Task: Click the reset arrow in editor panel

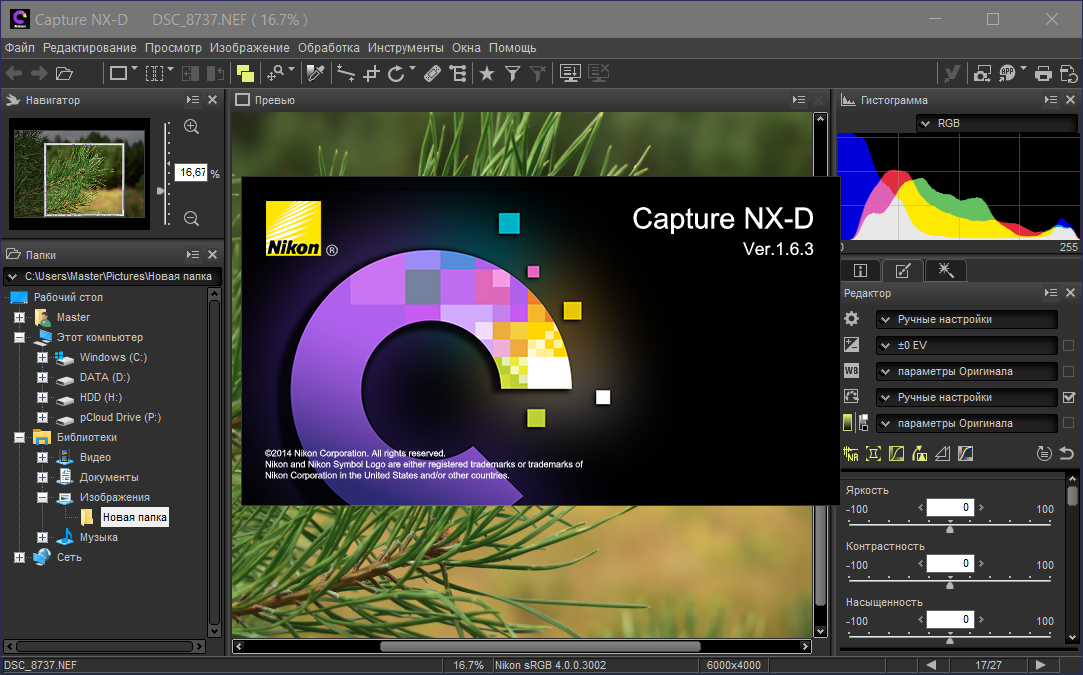Action: click(1066, 453)
